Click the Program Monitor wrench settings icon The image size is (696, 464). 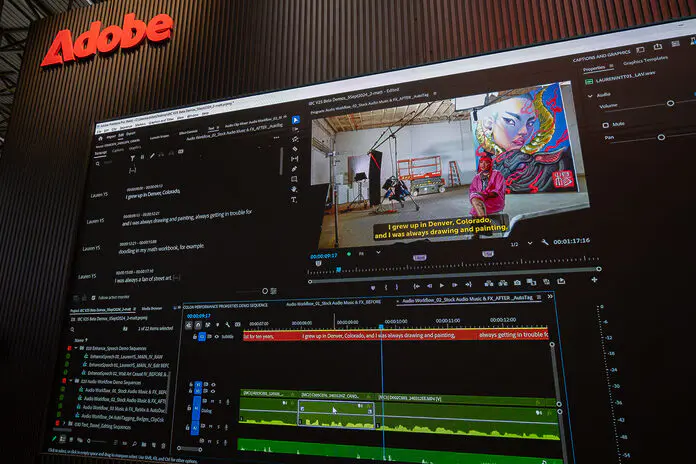pos(545,242)
